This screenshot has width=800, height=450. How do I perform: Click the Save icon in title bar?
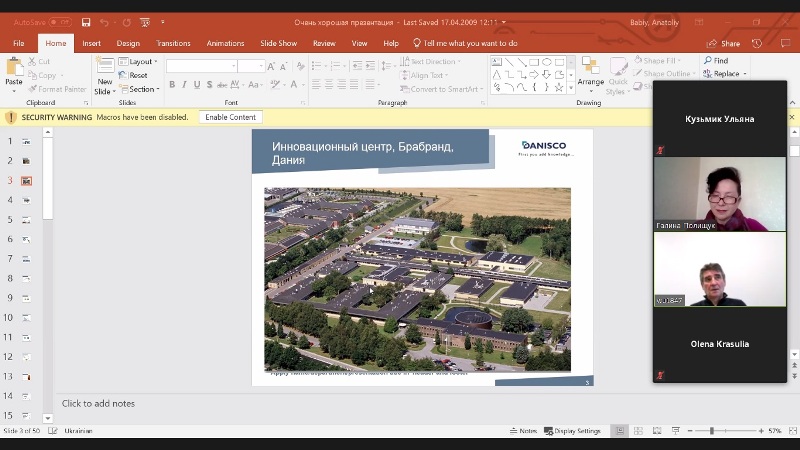tap(86, 21)
